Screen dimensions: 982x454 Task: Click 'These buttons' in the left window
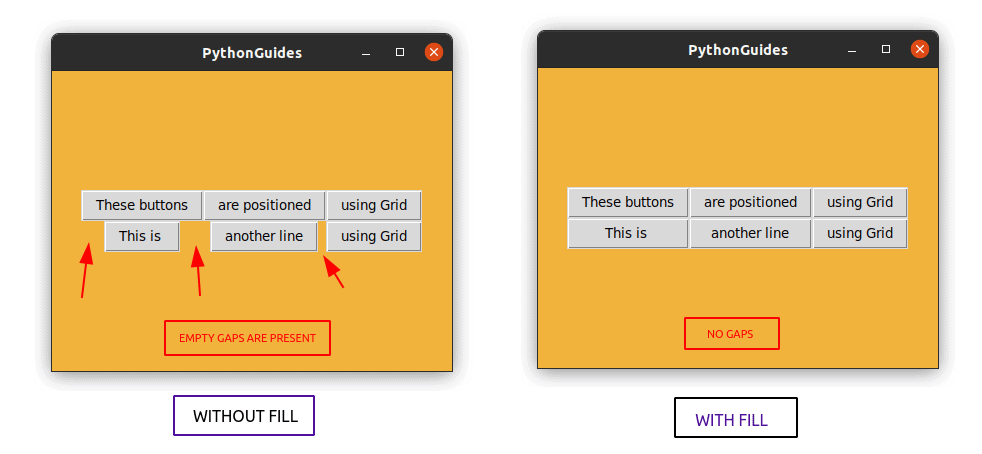pos(142,205)
